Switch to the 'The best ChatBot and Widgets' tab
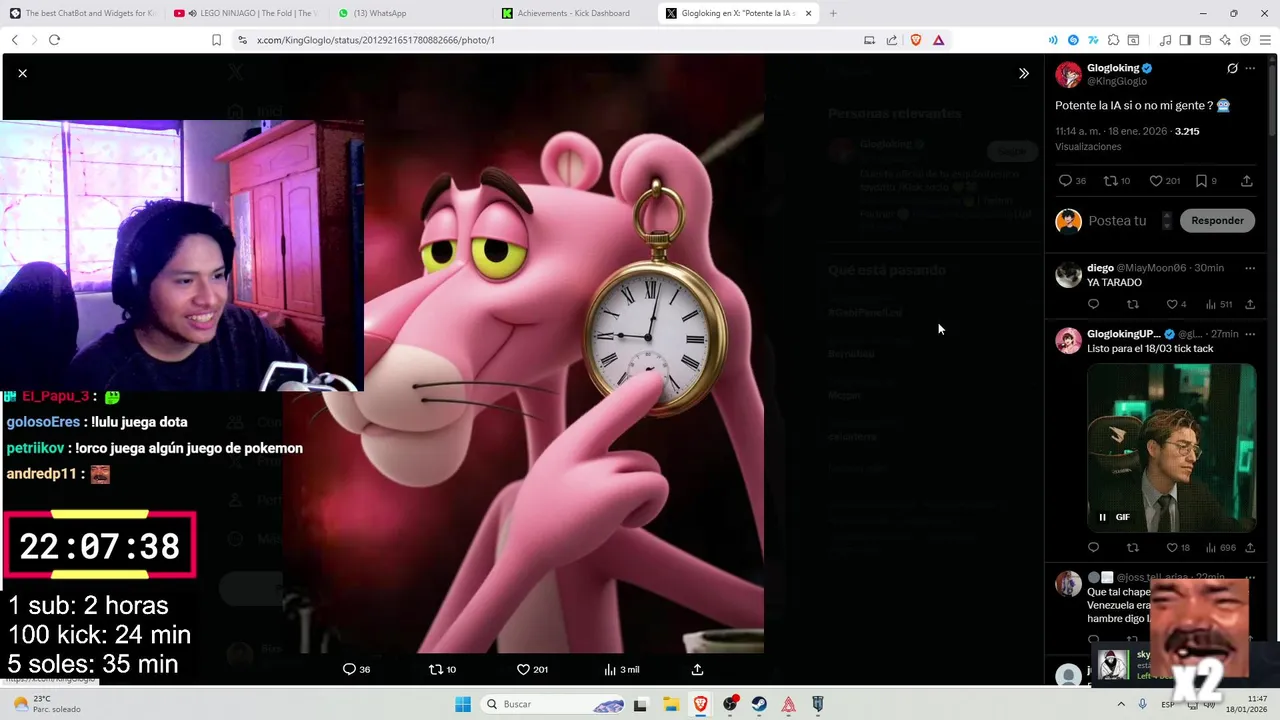The image size is (1280, 720). click(x=82, y=13)
